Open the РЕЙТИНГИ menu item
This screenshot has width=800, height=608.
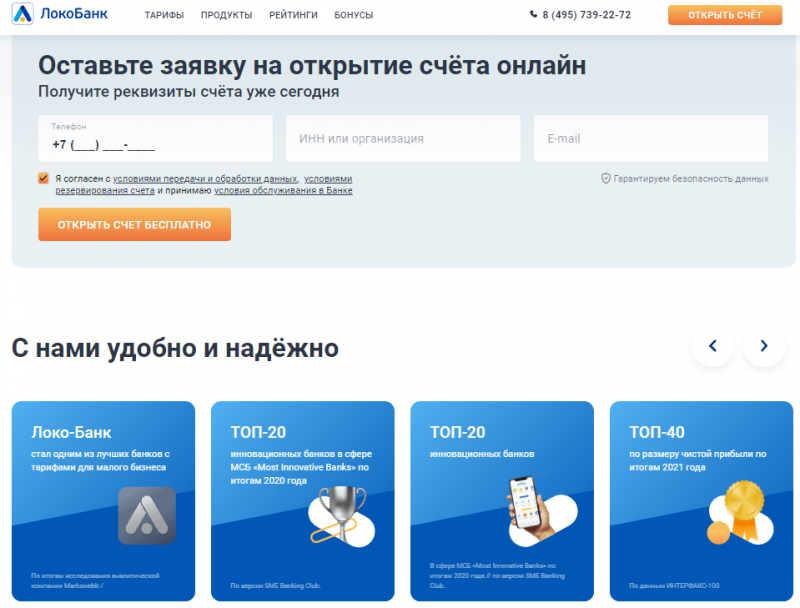click(x=293, y=15)
